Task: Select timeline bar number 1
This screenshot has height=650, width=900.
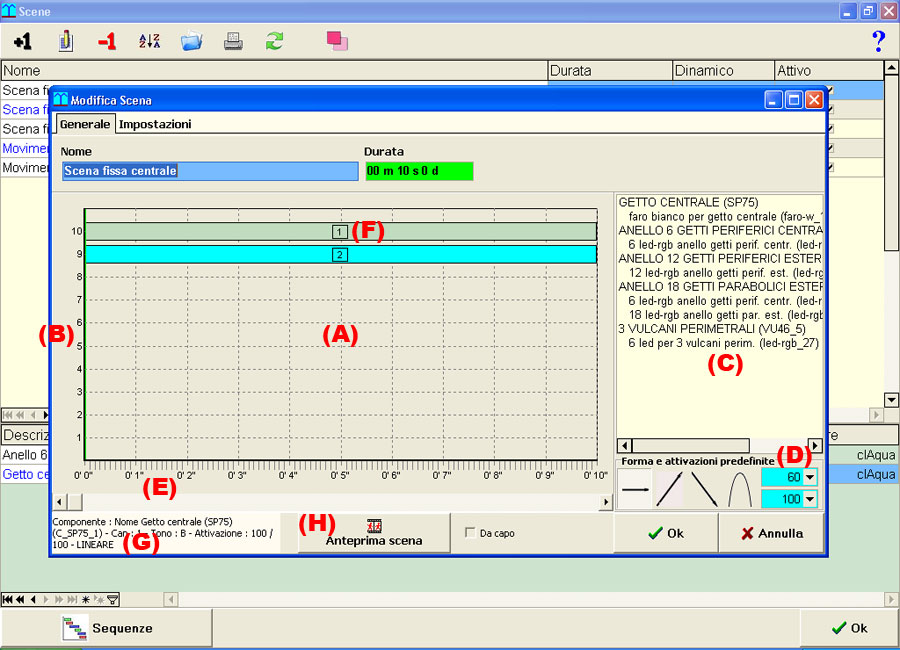Action: click(x=341, y=232)
